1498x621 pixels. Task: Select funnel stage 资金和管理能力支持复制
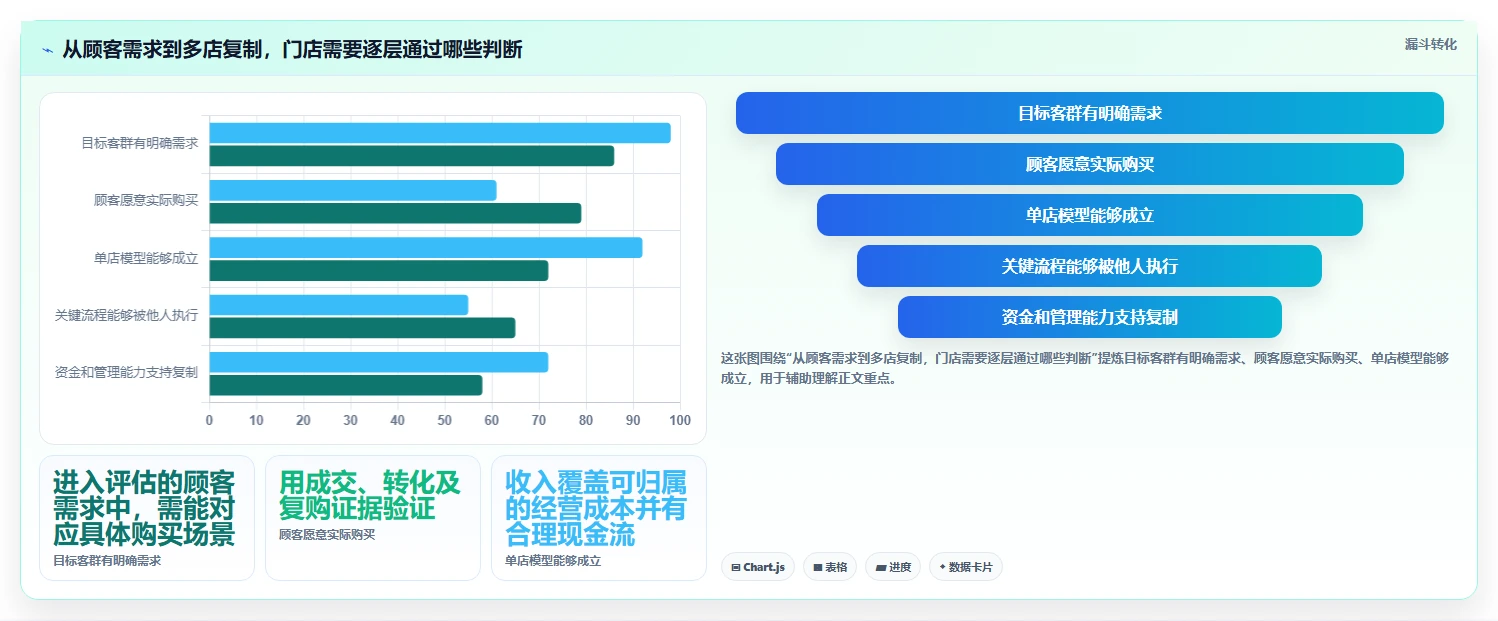1090,317
